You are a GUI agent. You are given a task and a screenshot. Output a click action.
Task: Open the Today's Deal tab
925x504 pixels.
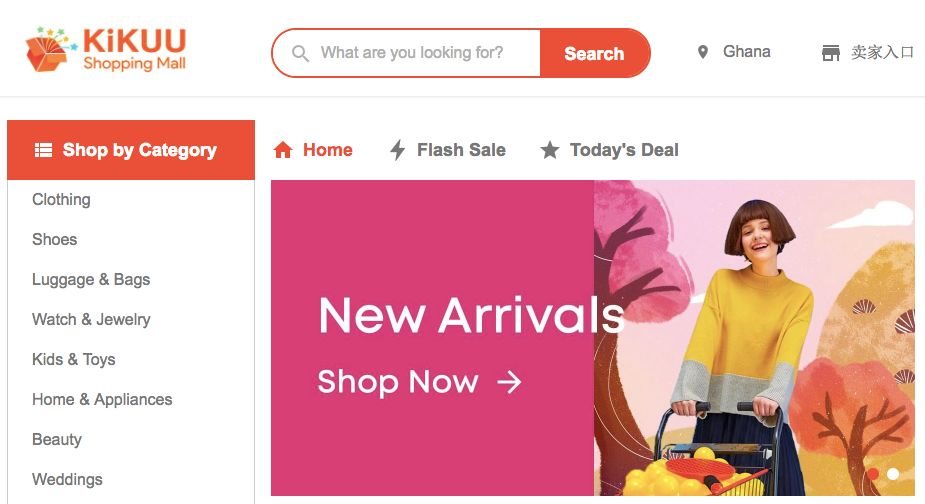point(609,150)
